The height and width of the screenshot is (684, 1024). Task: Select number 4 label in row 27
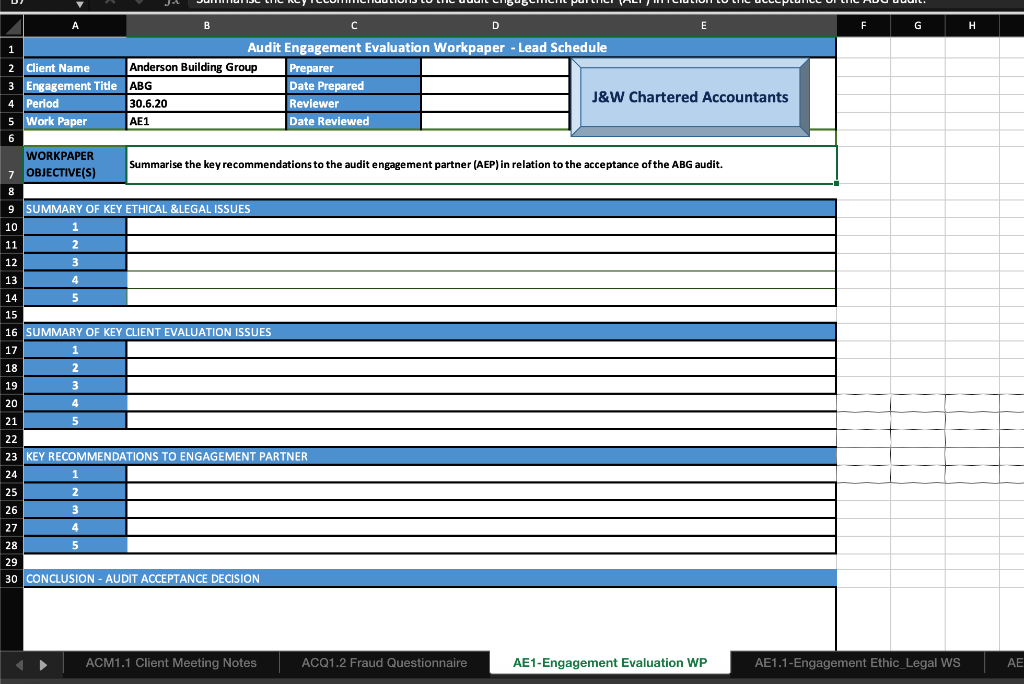click(75, 527)
